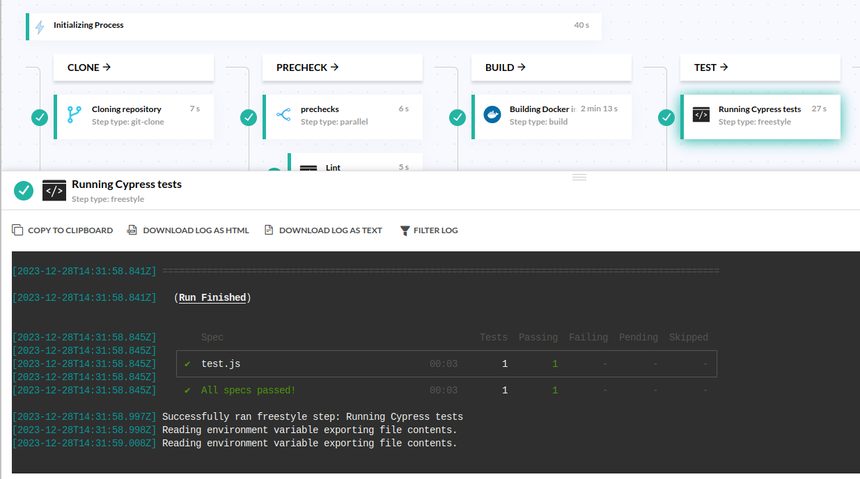Click the freestyle code icon in TEST stage
Viewport: 860px width, 479px height.
pos(700,115)
